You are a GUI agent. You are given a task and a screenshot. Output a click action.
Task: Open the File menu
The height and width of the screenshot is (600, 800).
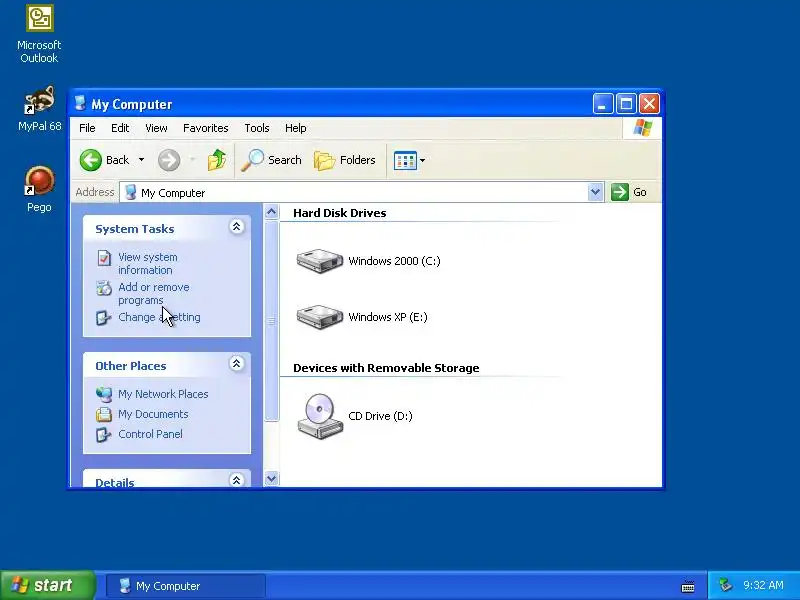point(87,128)
